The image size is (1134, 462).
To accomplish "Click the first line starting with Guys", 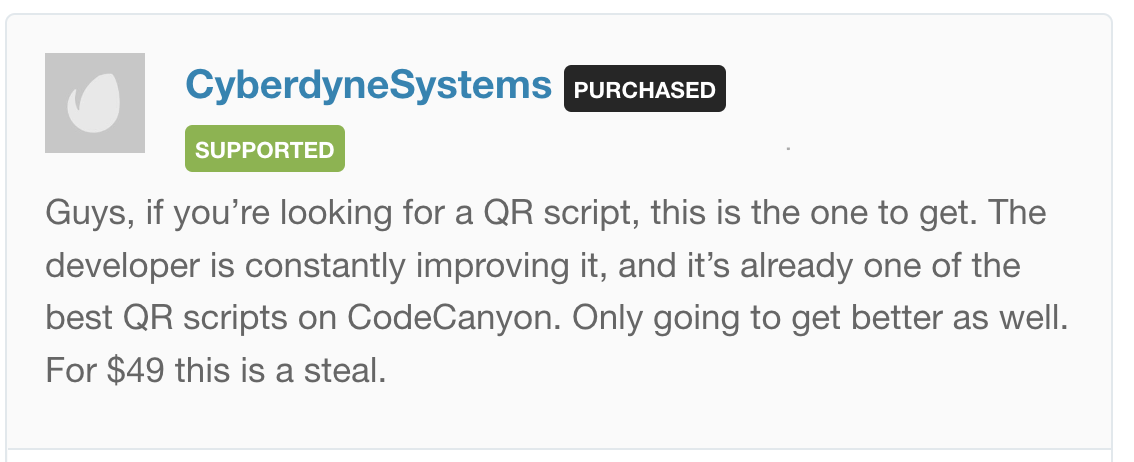I will tap(545, 214).
